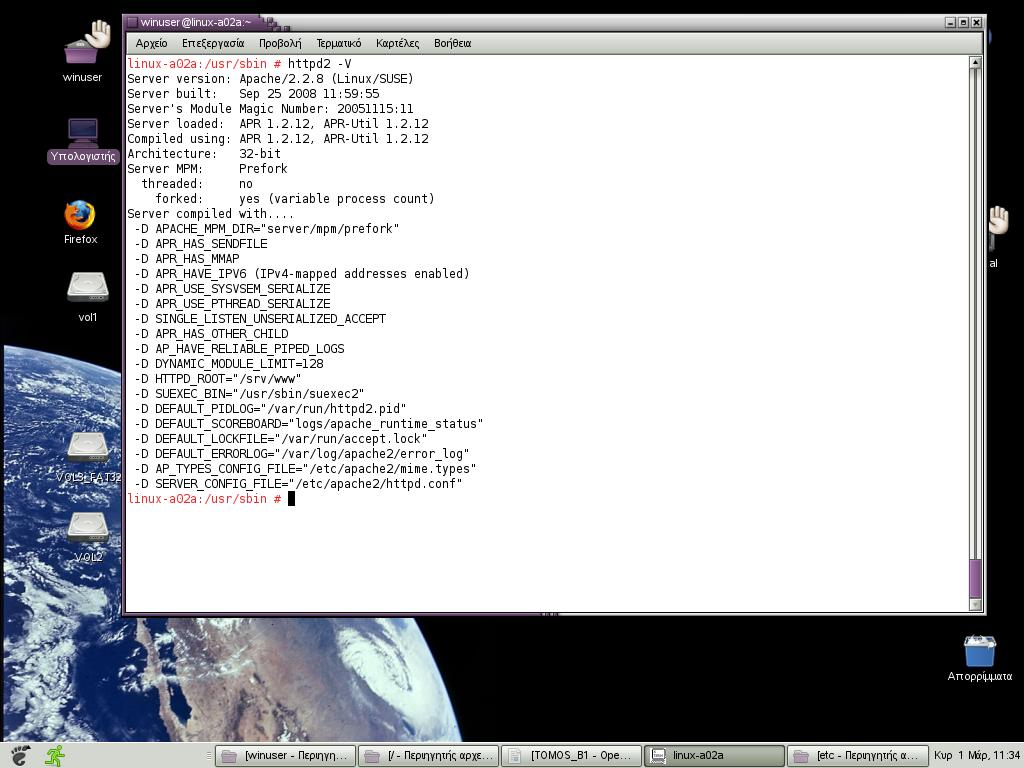This screenshot has width=1024, height=768.
Task: Click the green running man panel icon
Action: click(55, 756)
